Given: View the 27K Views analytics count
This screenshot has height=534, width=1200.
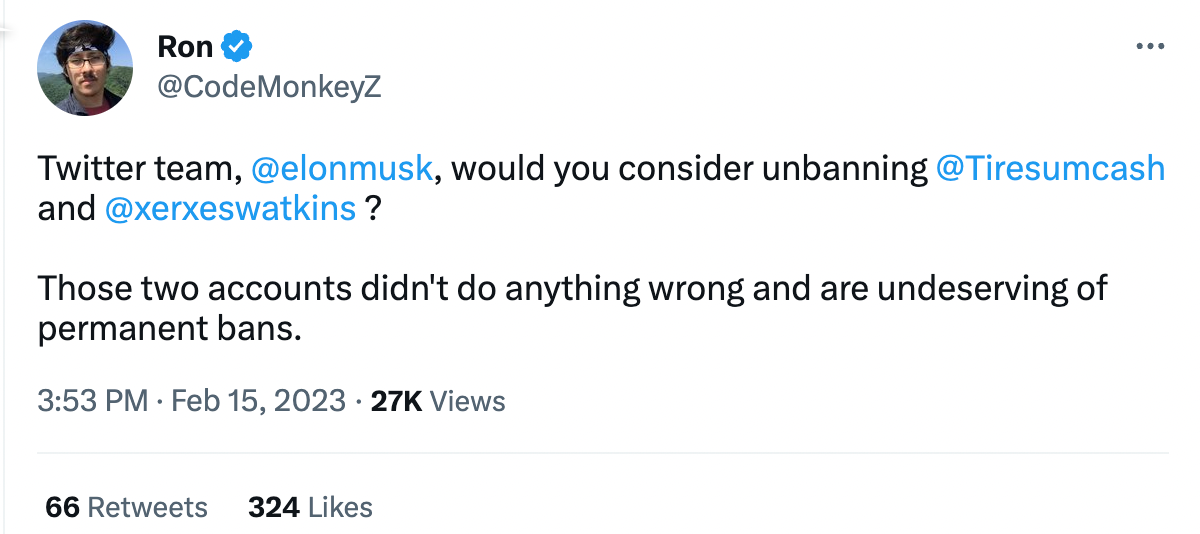Looking at the screenshot, I should coord(438,402).
